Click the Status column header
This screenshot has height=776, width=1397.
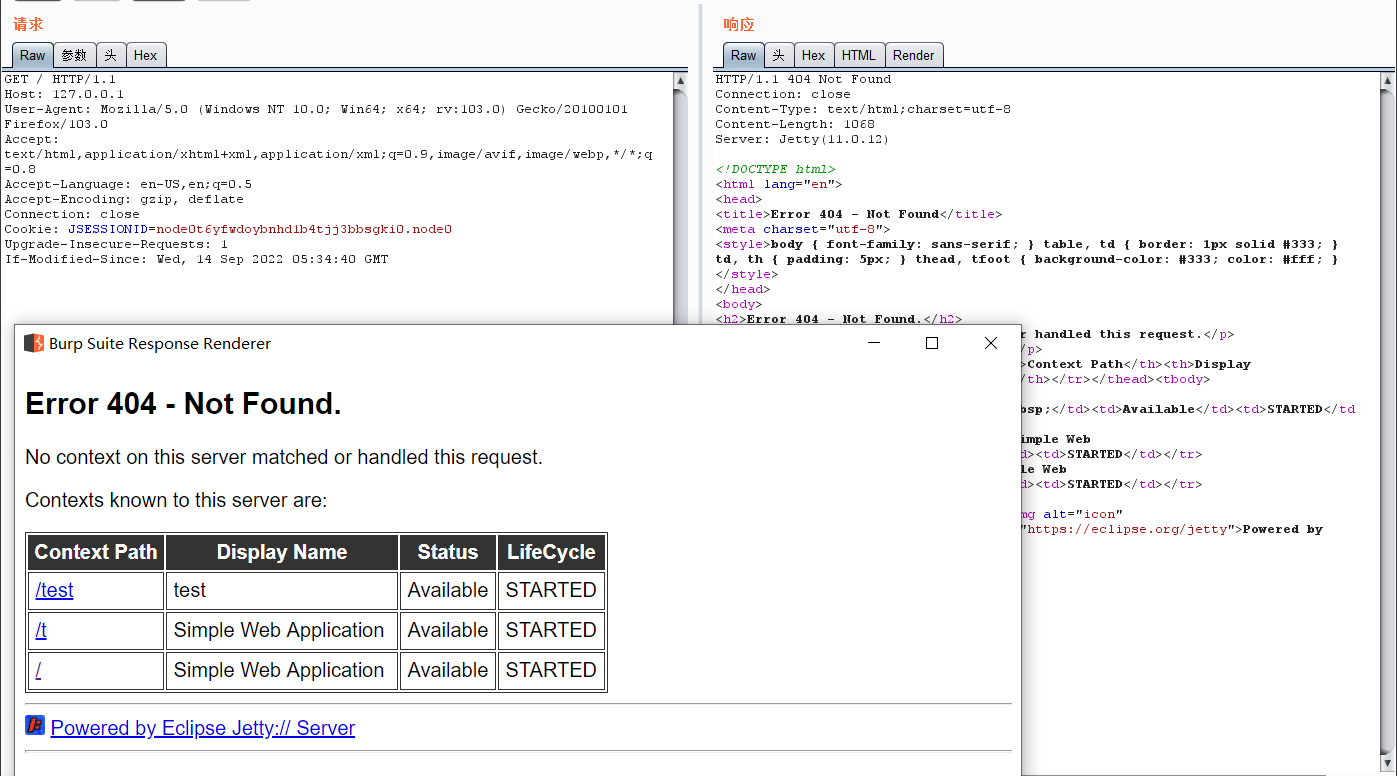point(448,552)
